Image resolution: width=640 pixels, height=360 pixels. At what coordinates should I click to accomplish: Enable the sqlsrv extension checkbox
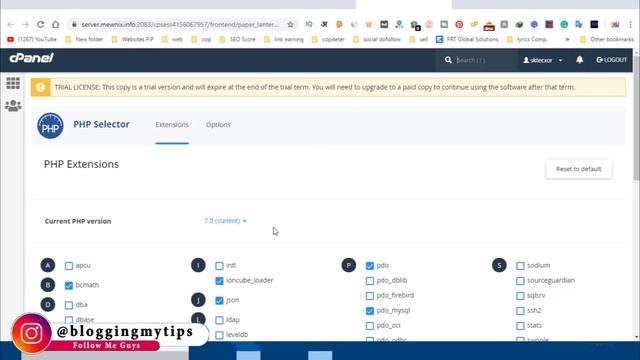(520, 296)
